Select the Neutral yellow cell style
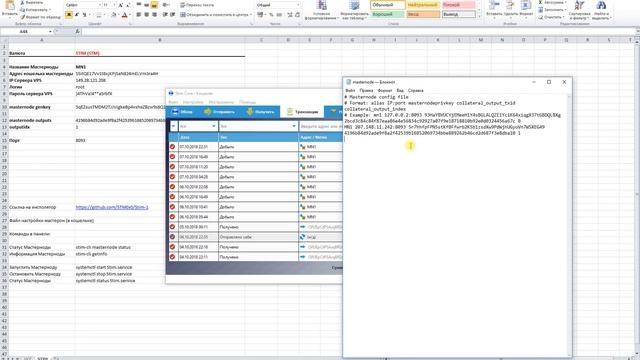The width and height of the screenshot is (640, 360). [423, 5]
